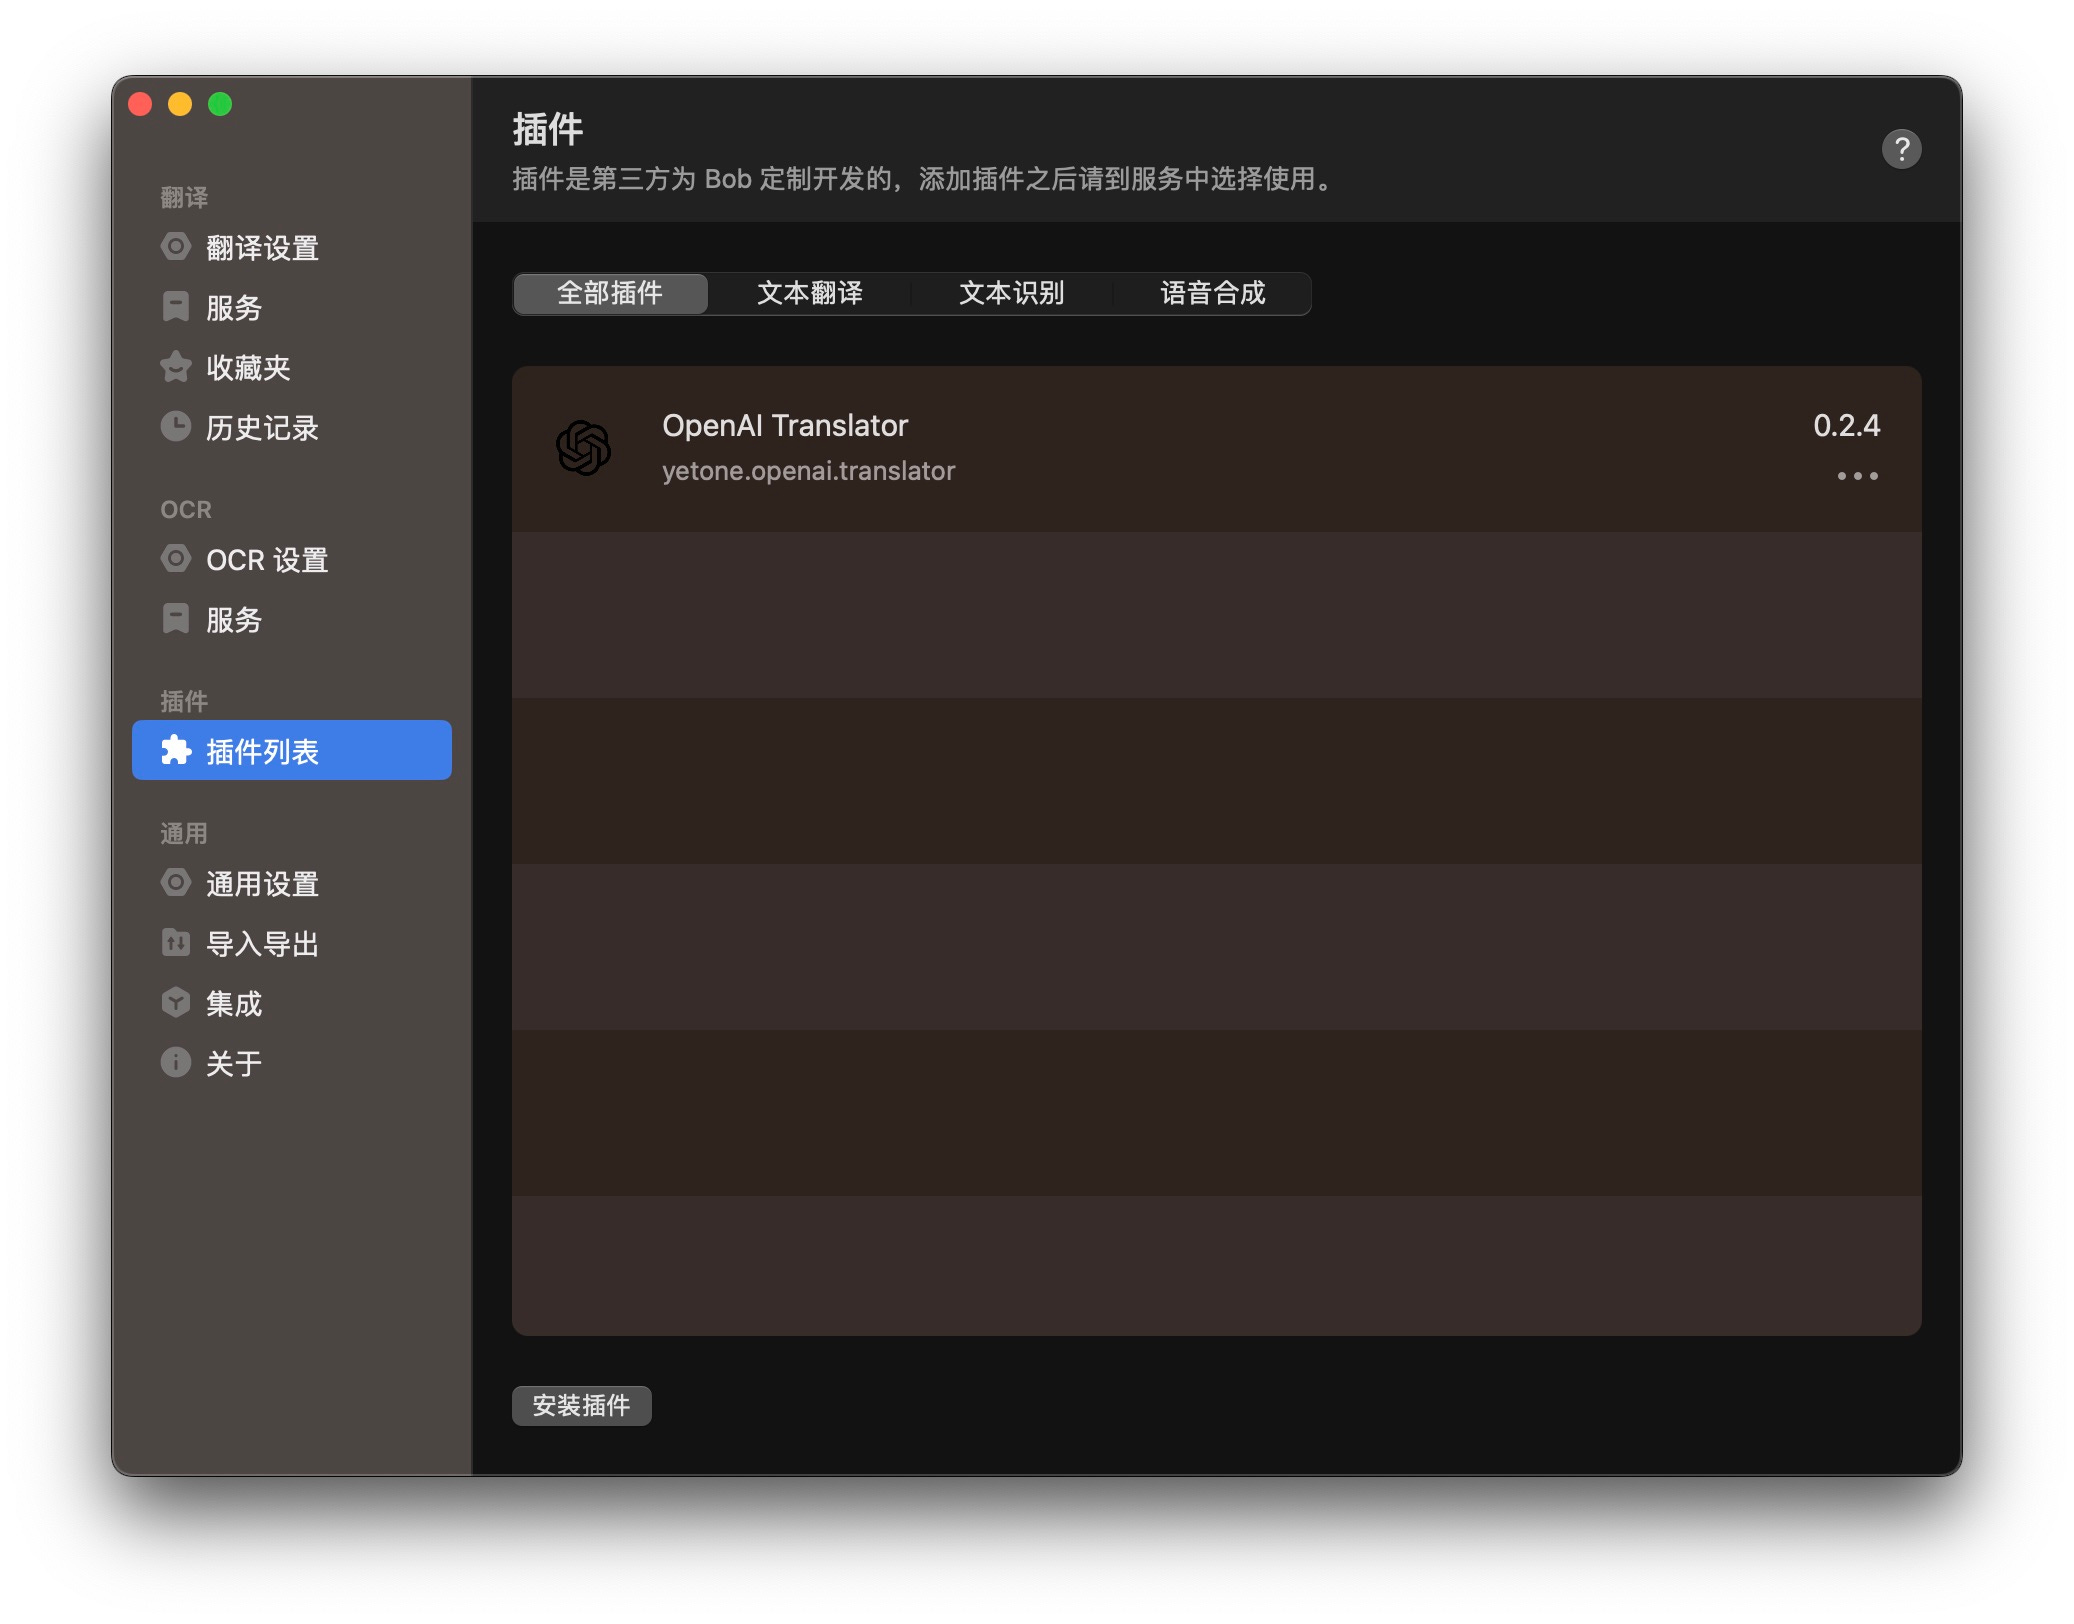Viewport: 2074px width, 1624px height.
Task: Open 历史记录 via the clock icon
Action: [x=176, y=427]
